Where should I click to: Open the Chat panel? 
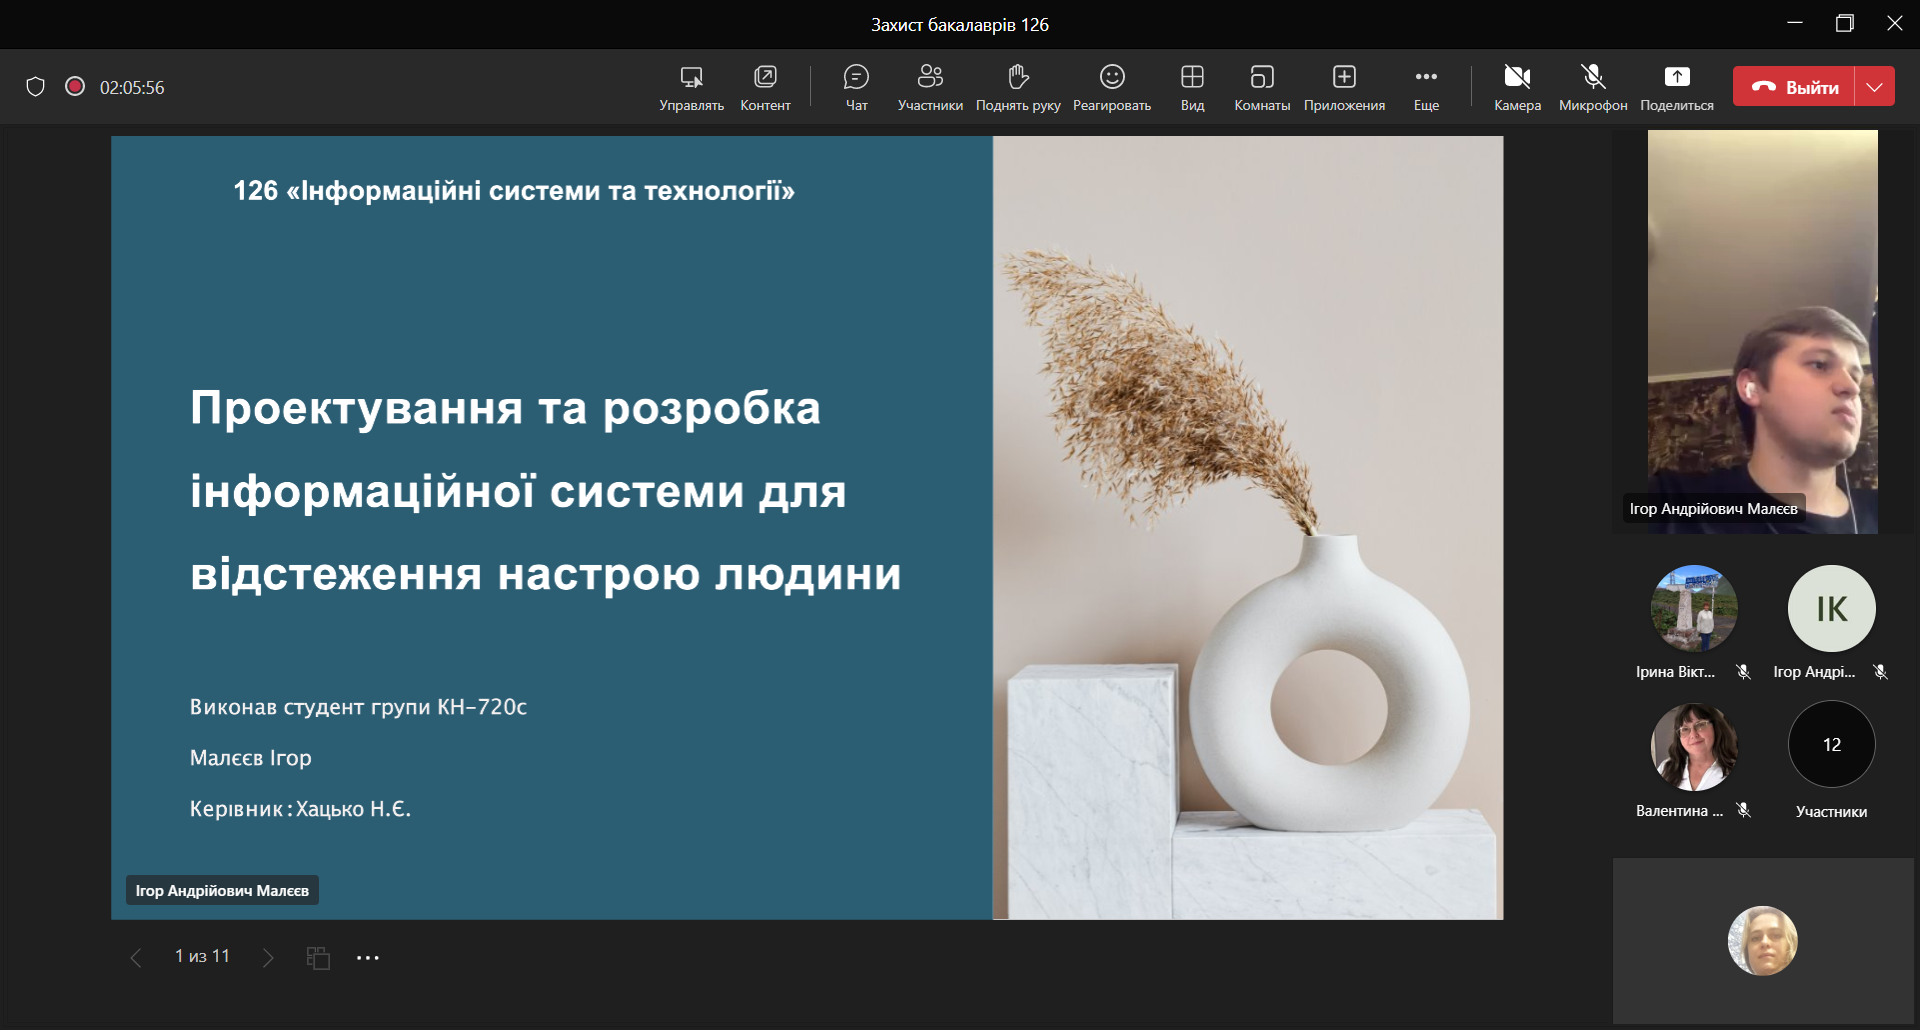[856, 87]
